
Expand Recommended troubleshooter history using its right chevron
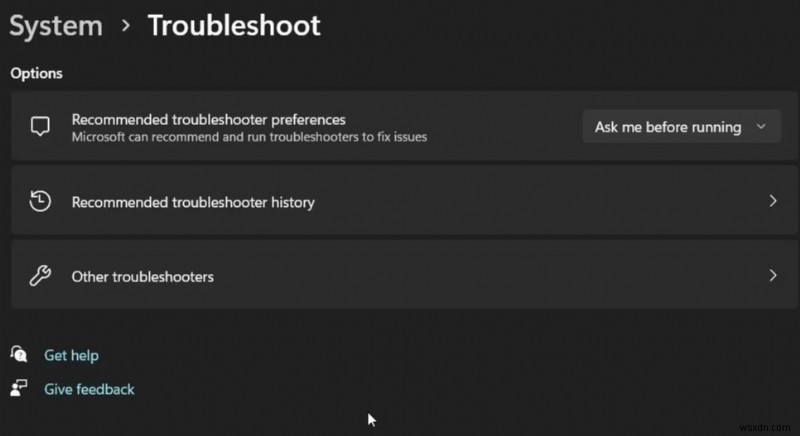coord(772,201)
